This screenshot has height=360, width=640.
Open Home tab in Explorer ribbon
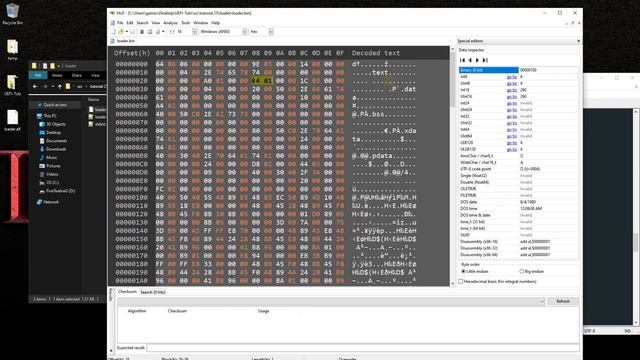coord(57,76)
